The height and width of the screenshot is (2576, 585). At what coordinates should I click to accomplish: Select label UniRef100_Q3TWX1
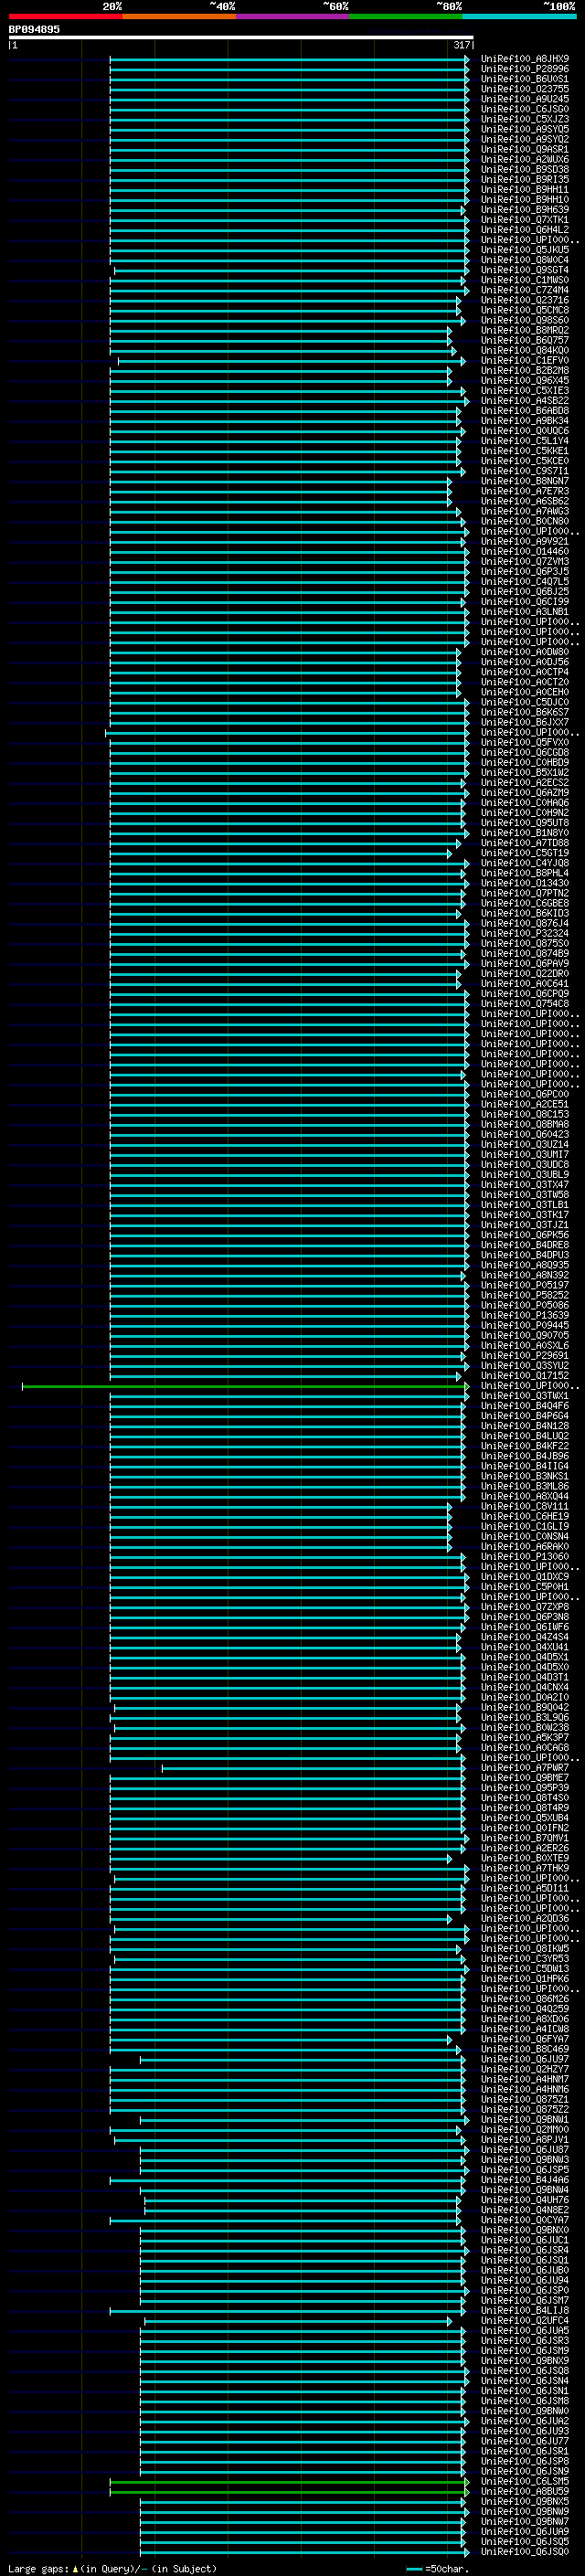525,1396
